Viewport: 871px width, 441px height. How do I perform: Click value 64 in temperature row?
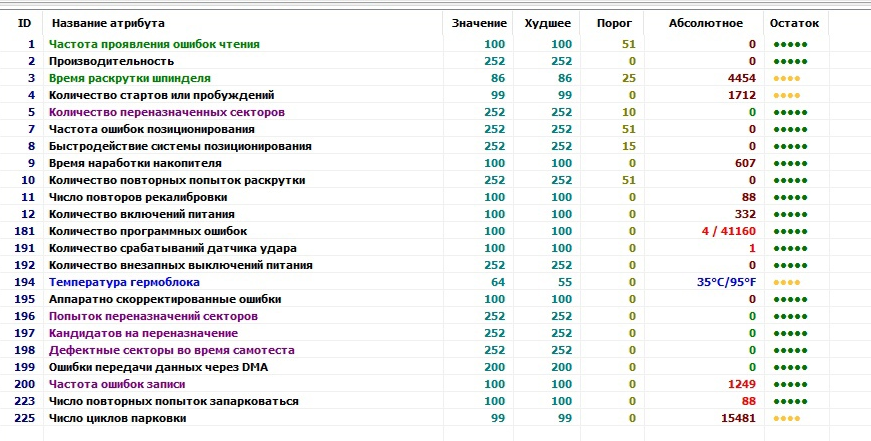click(x=498, y=282)
